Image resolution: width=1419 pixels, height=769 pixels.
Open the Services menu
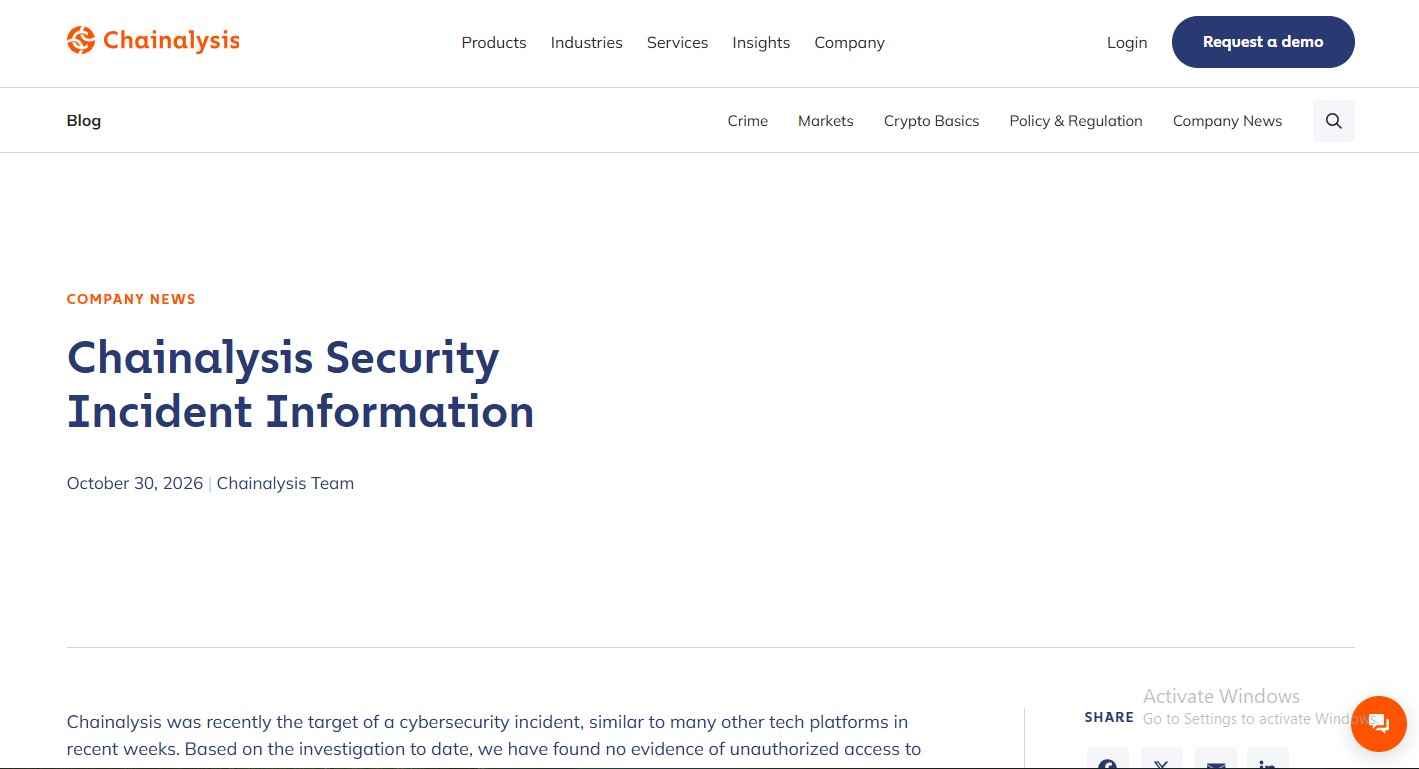677,42
